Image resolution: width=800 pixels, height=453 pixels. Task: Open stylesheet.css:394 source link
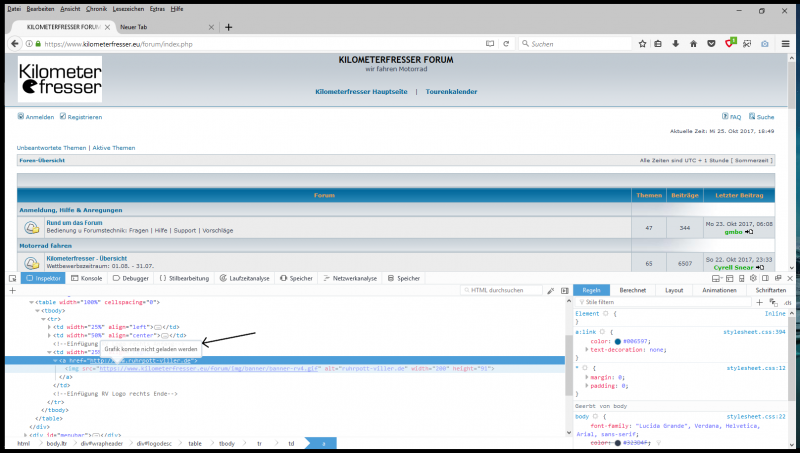[755, 331]
